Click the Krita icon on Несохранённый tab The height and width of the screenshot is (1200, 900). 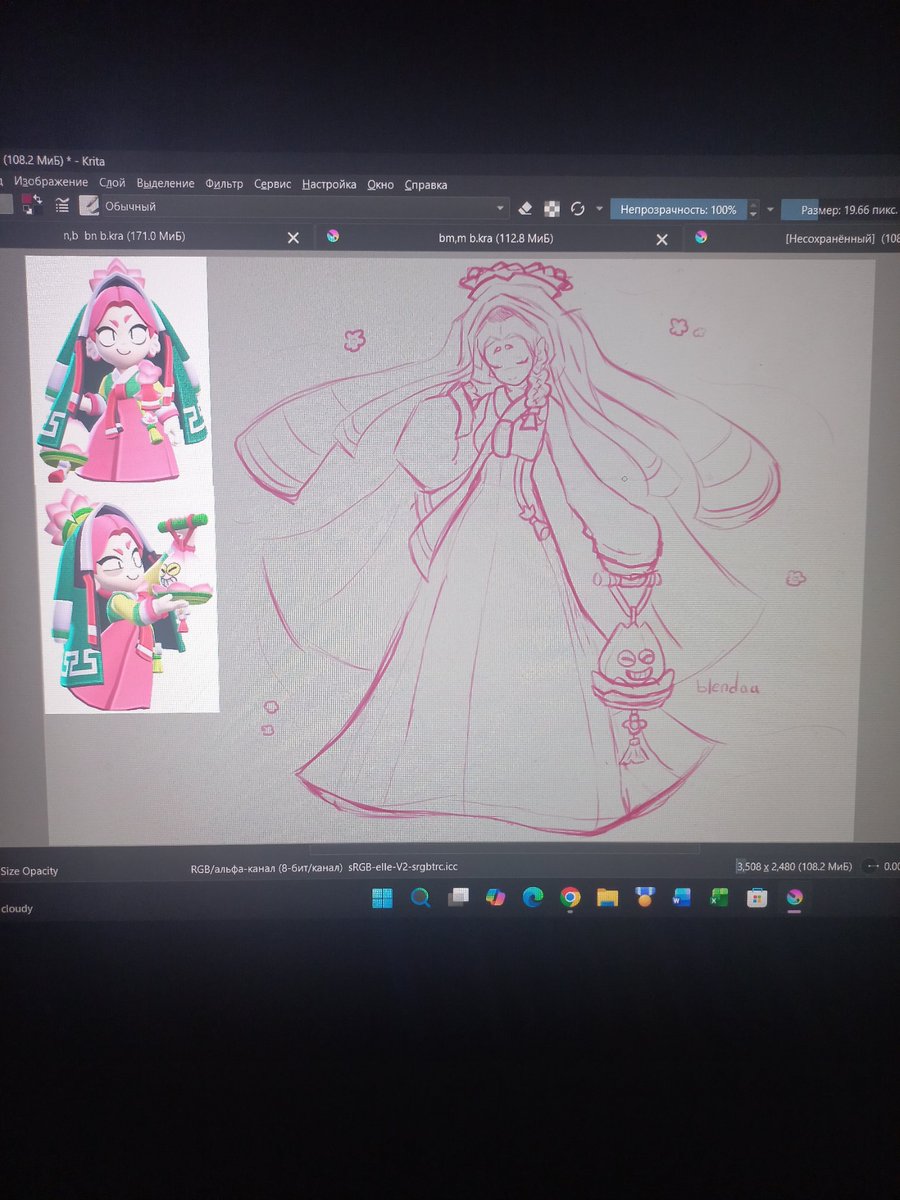click(x=701, y=238)
